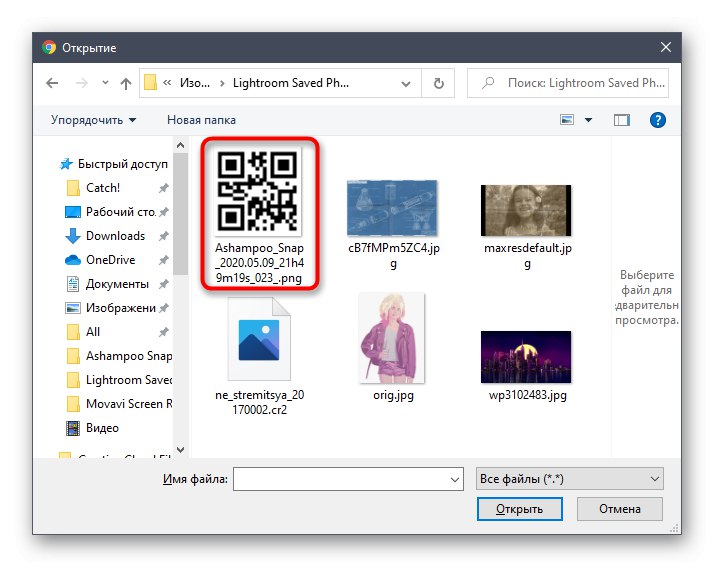Click the magnifier search icon
Screen dimensions: 714x567
click(x=488, y=83)
